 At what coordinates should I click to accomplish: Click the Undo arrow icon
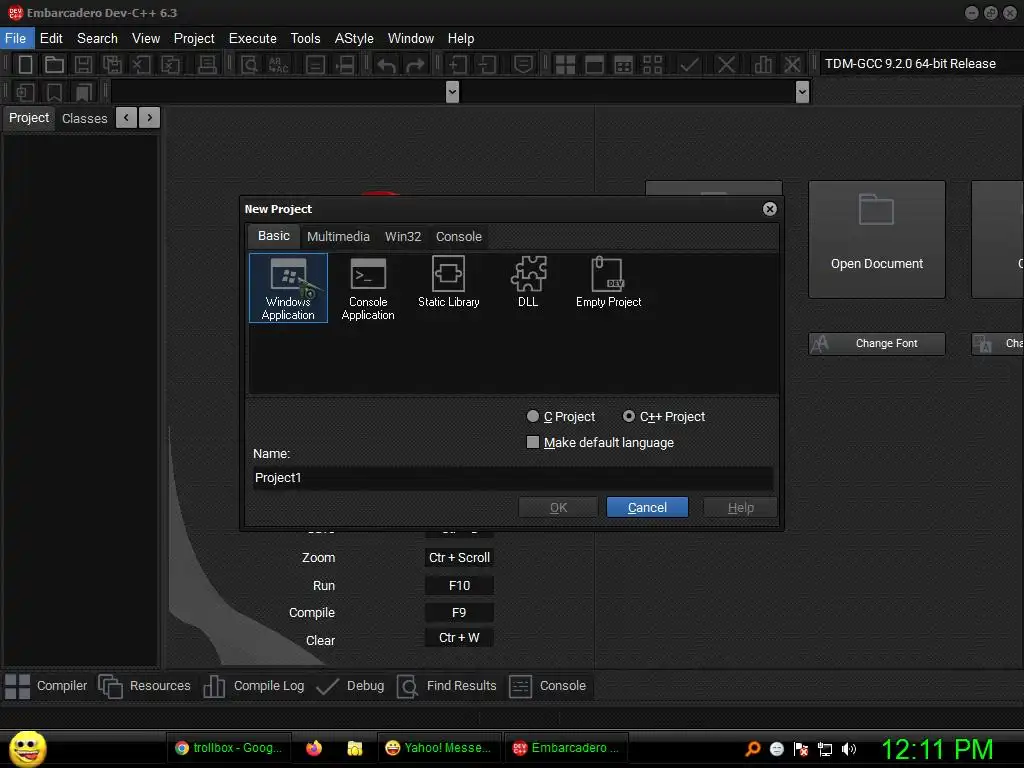[386, 64]
